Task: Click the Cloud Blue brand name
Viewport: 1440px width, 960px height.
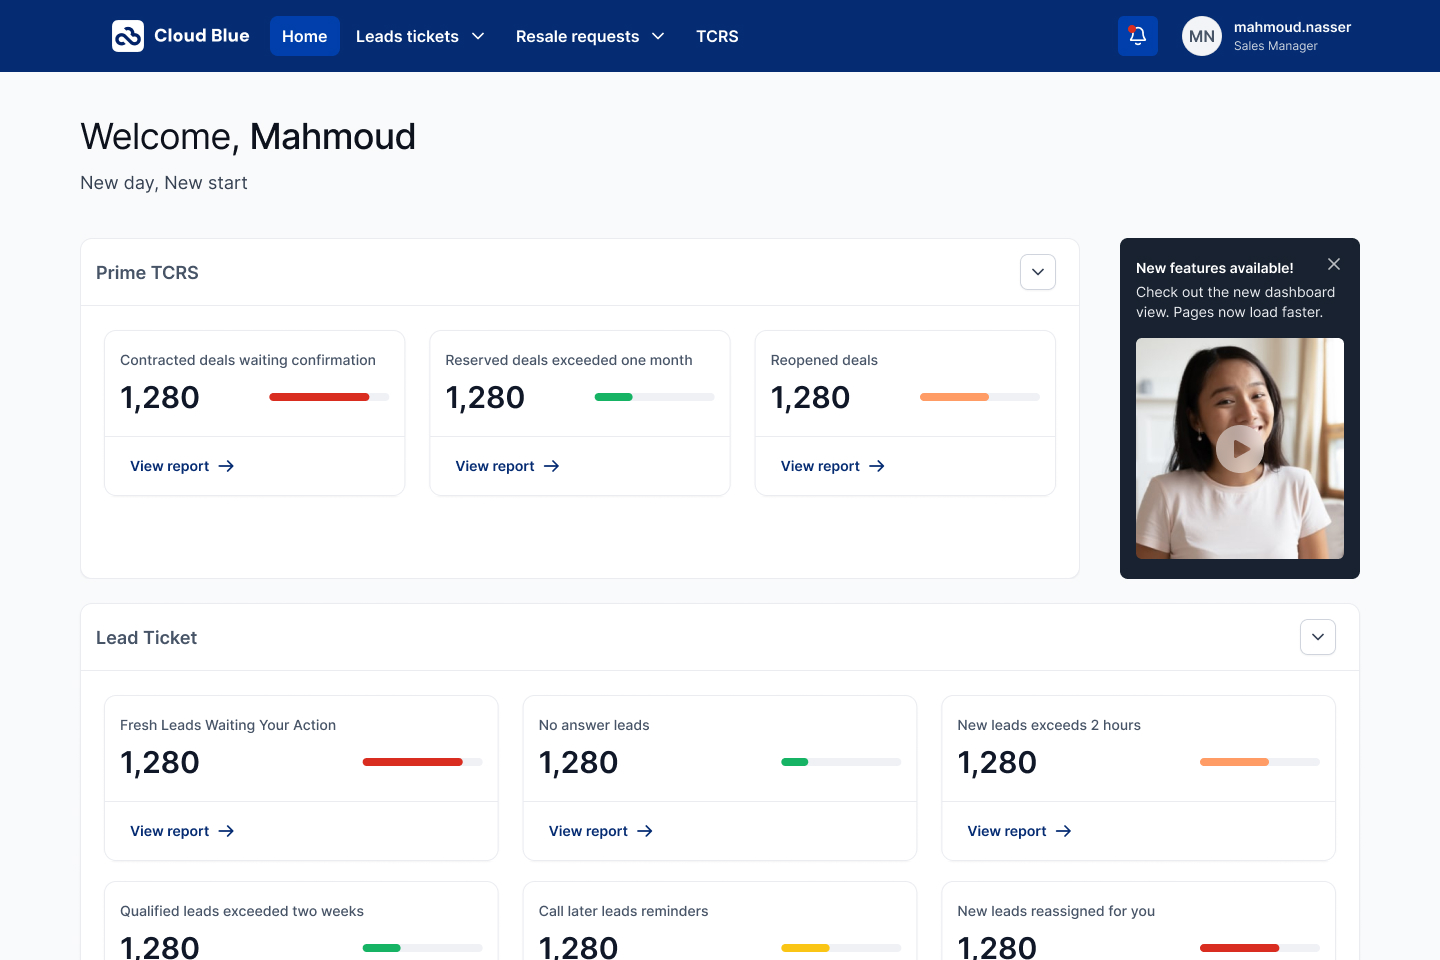Action: point(202,36)
